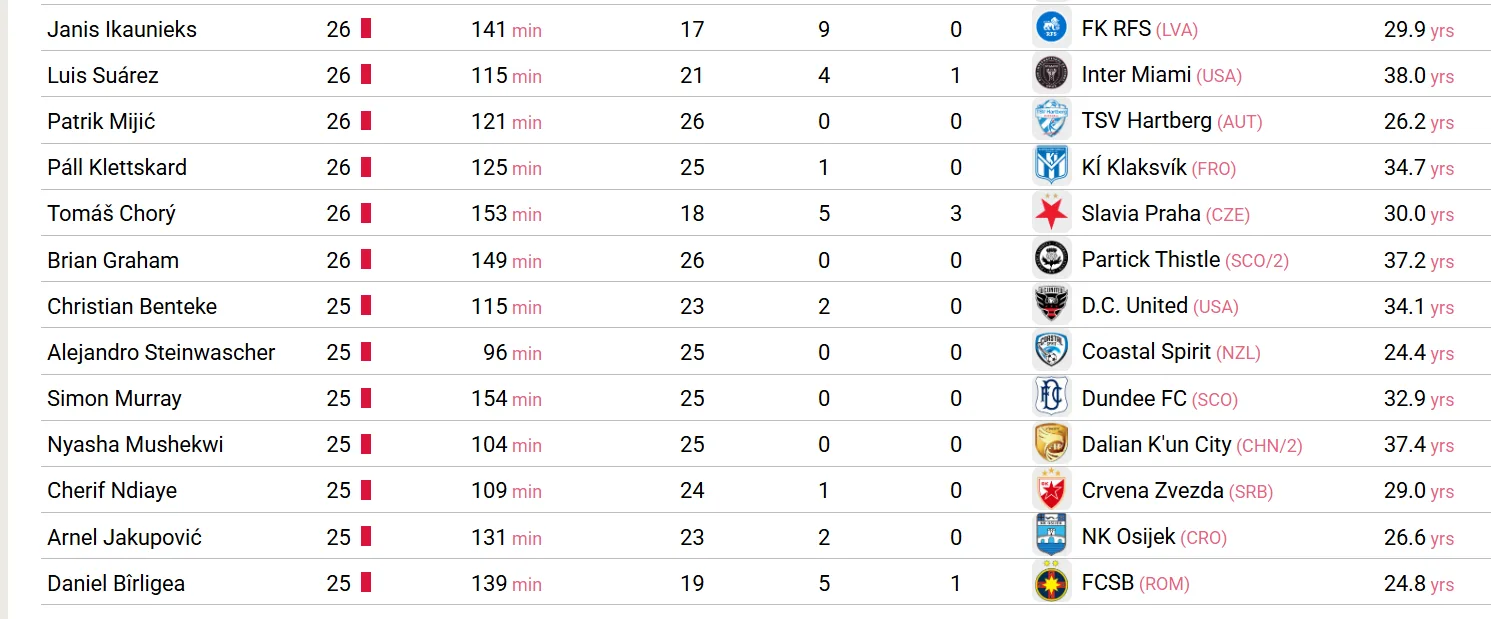Open Christian Benteke player link
The image size is (1491, 619).
(x=132, y=306)
